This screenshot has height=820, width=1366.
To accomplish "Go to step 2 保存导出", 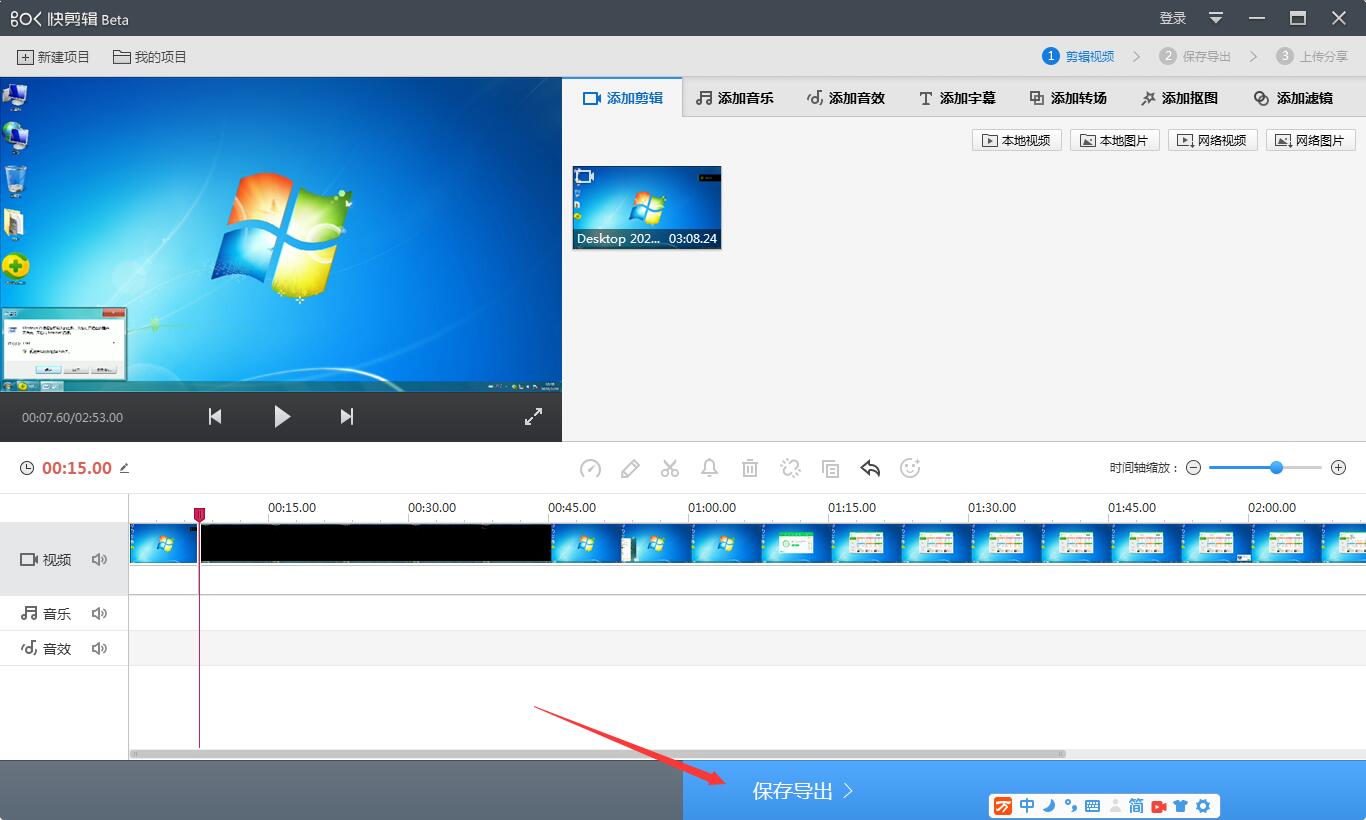I will point(1195,57).
